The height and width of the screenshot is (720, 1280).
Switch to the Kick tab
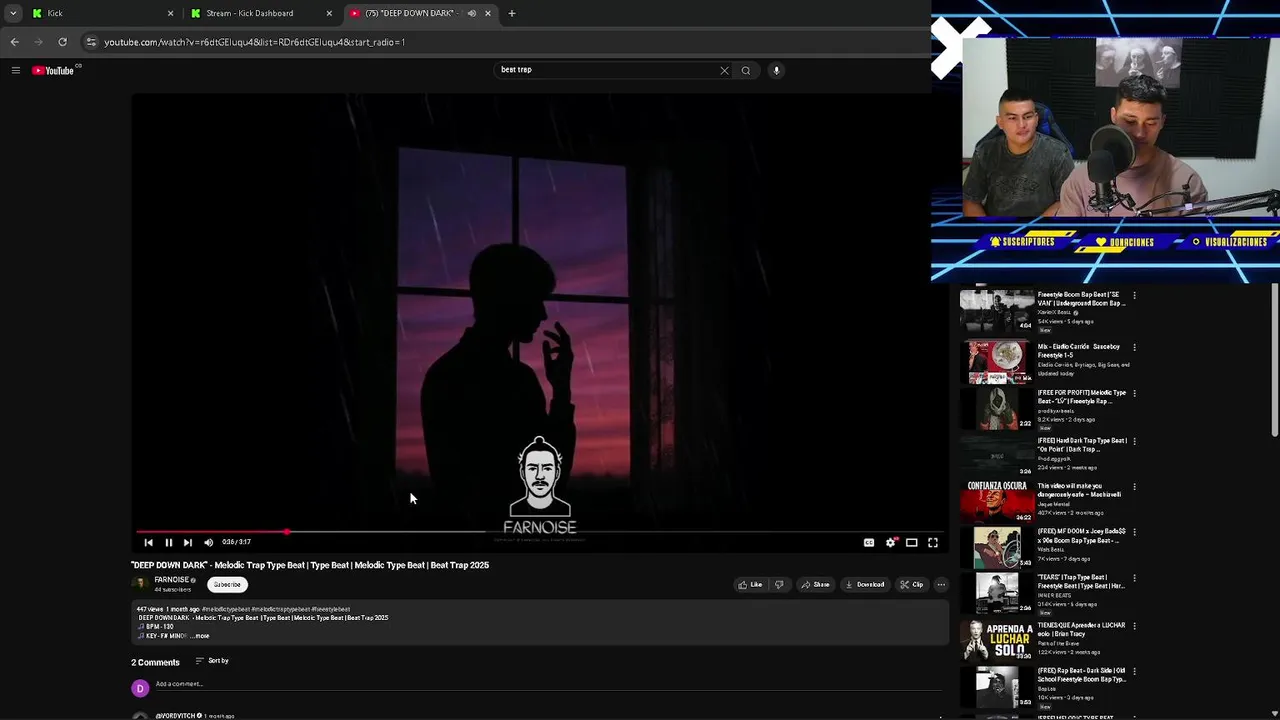(100, 13)
